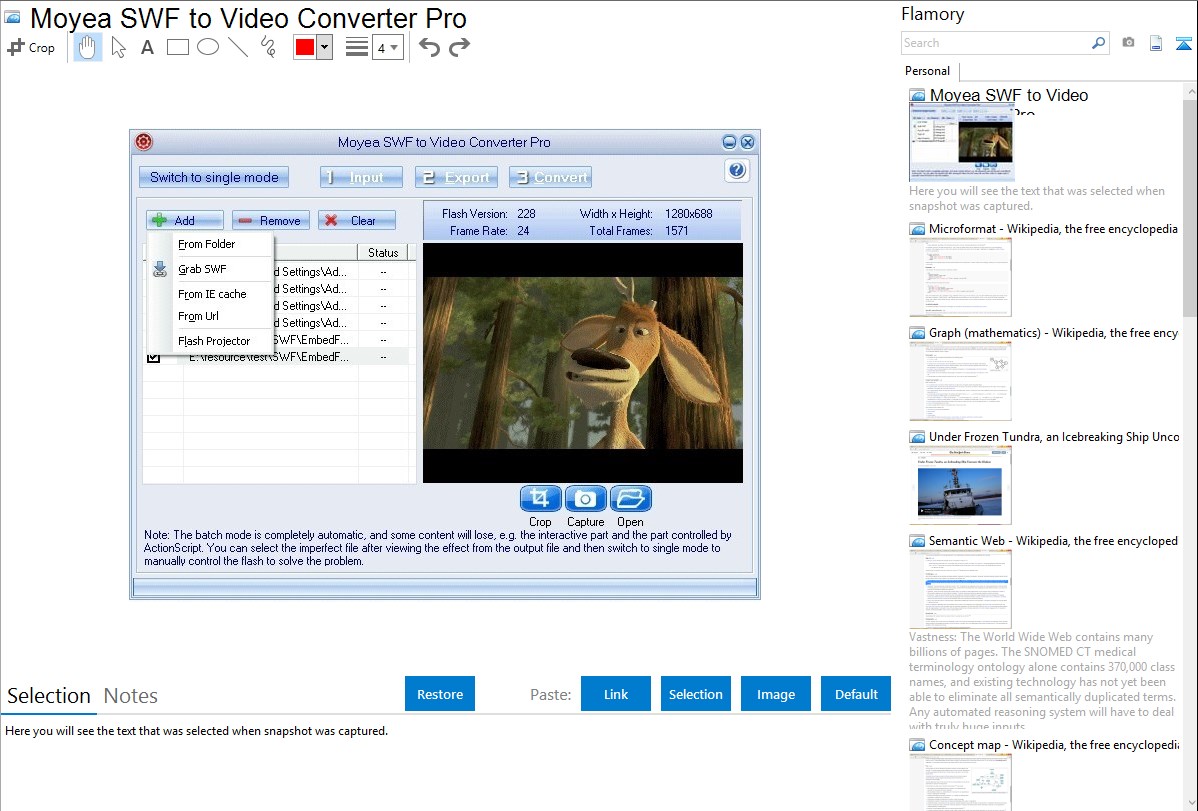This screenshot has height=811, width=1198.
Task: Switch to the Notes tab
Action: (x=131, y=696)
